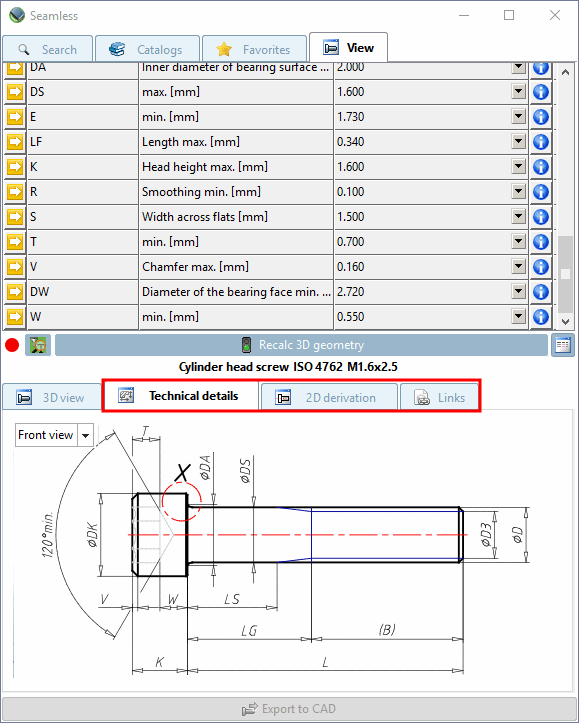Go to the Favorites tab
579x723 pixels.
[254, 49]
